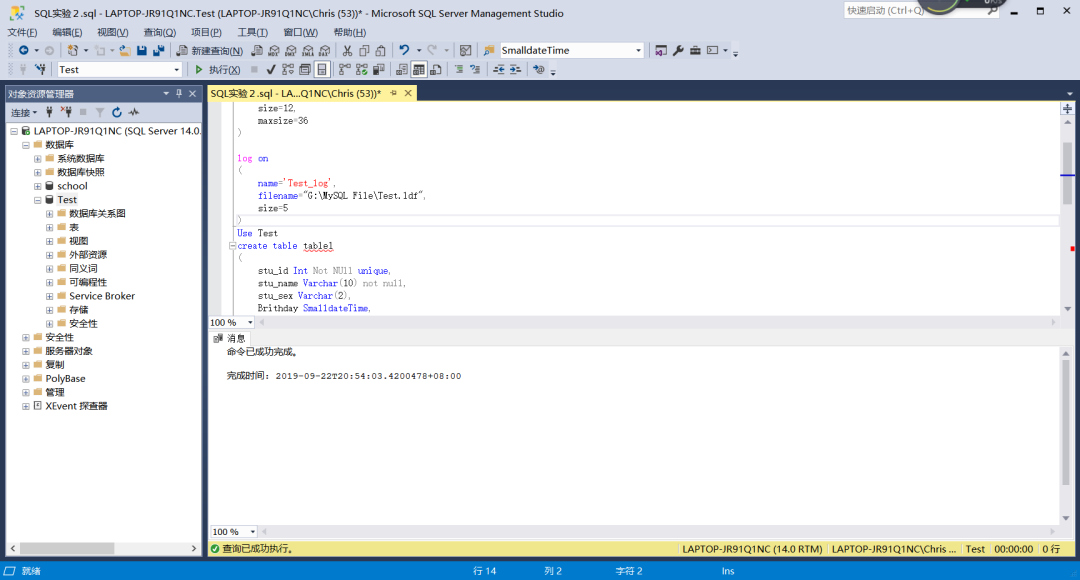Select the PolyBase tree item
The width and height of the screenshot is (1080, 580).
(x=65, y=379)
